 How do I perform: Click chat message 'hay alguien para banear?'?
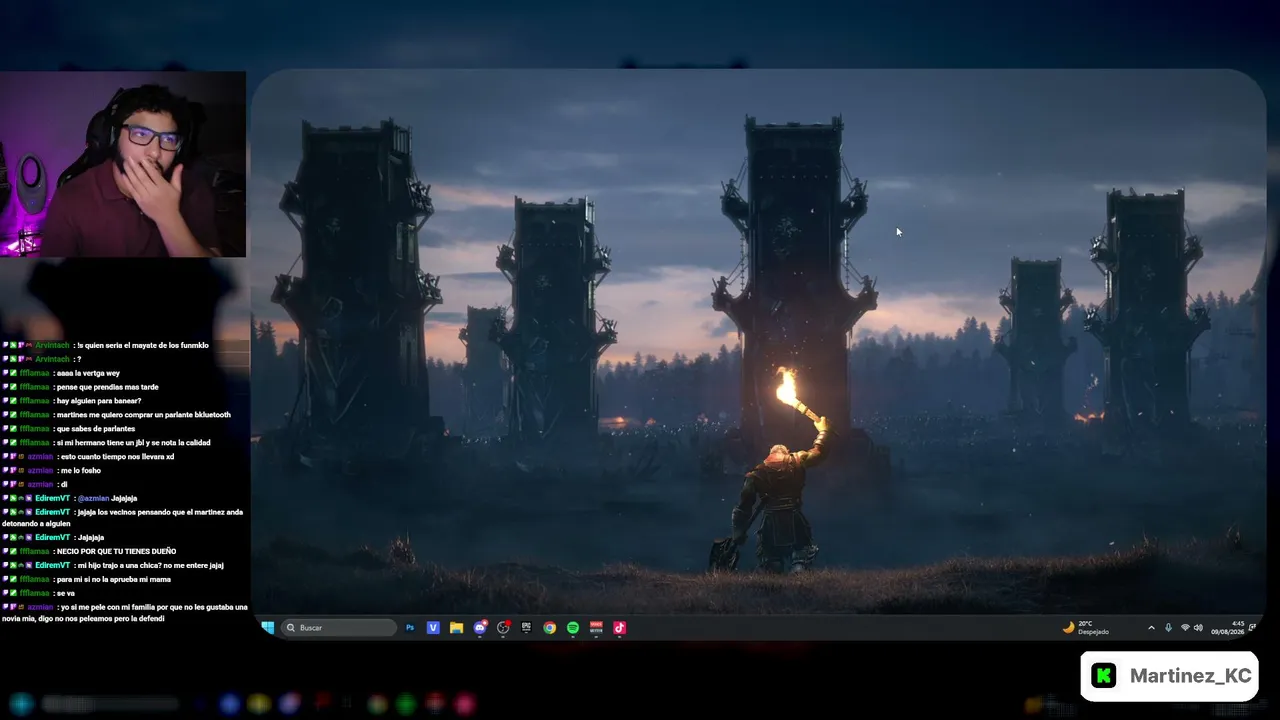pos(98,401)
